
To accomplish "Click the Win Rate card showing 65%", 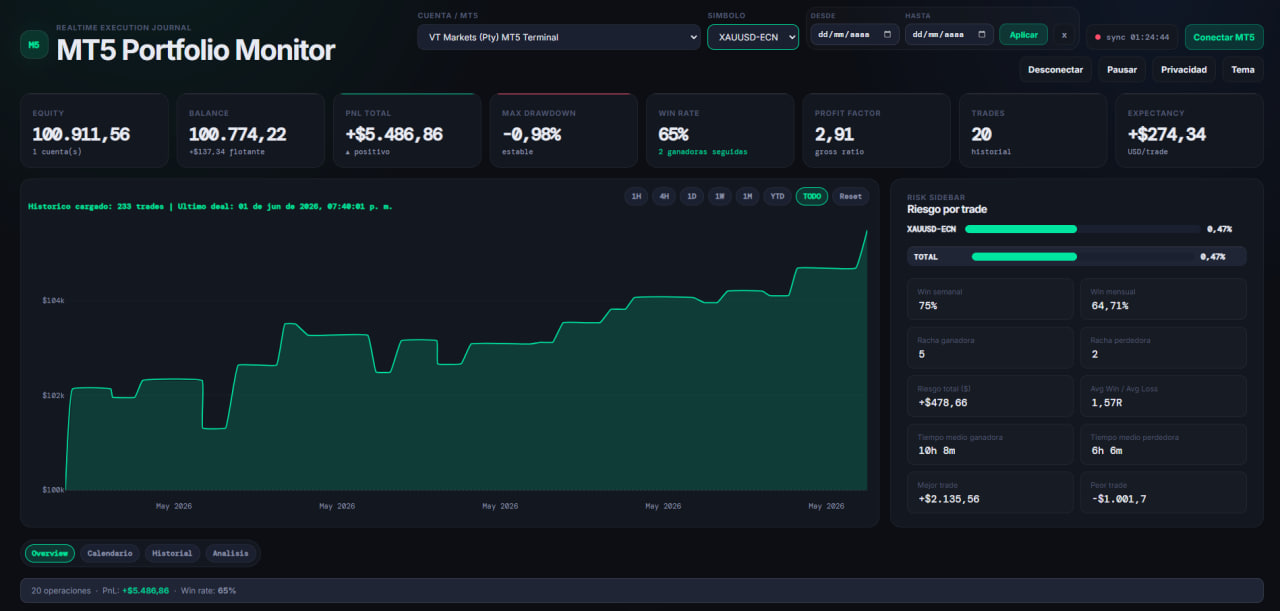I will click(x=720, y=130).
